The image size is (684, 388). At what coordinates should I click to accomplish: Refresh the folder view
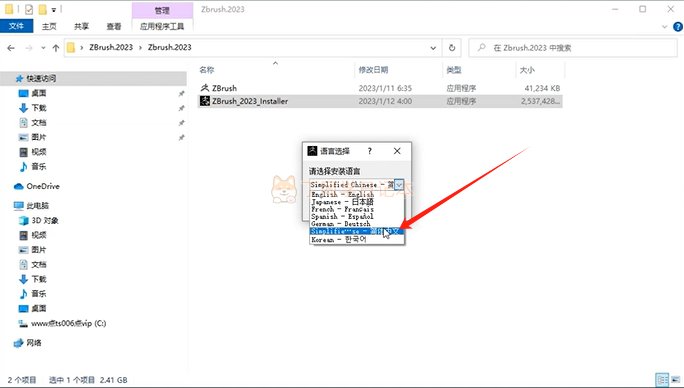[x=452, y=48]
